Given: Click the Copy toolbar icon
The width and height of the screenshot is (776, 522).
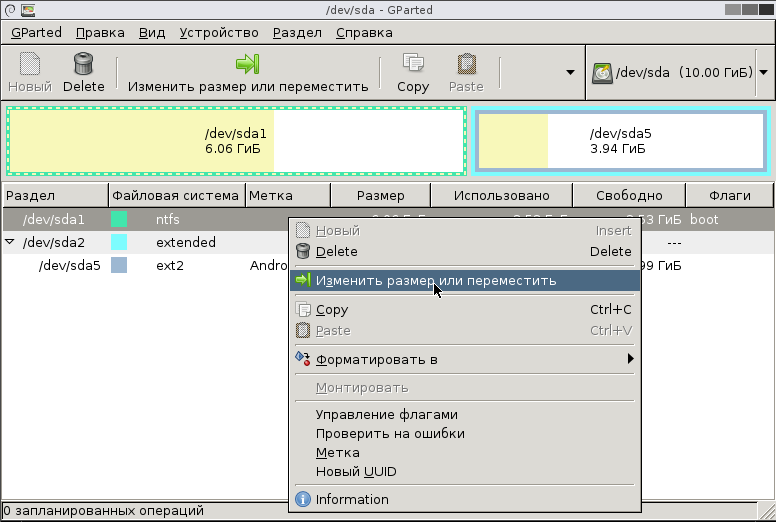Looking at the screenshot, I should pos(413,63).
